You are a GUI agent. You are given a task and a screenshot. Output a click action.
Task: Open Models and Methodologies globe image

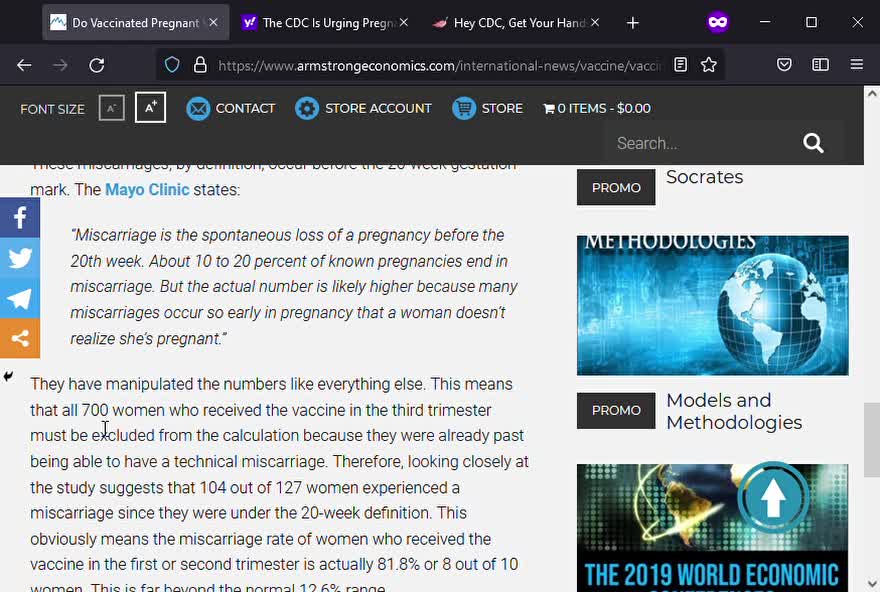(x=712, y=305)
